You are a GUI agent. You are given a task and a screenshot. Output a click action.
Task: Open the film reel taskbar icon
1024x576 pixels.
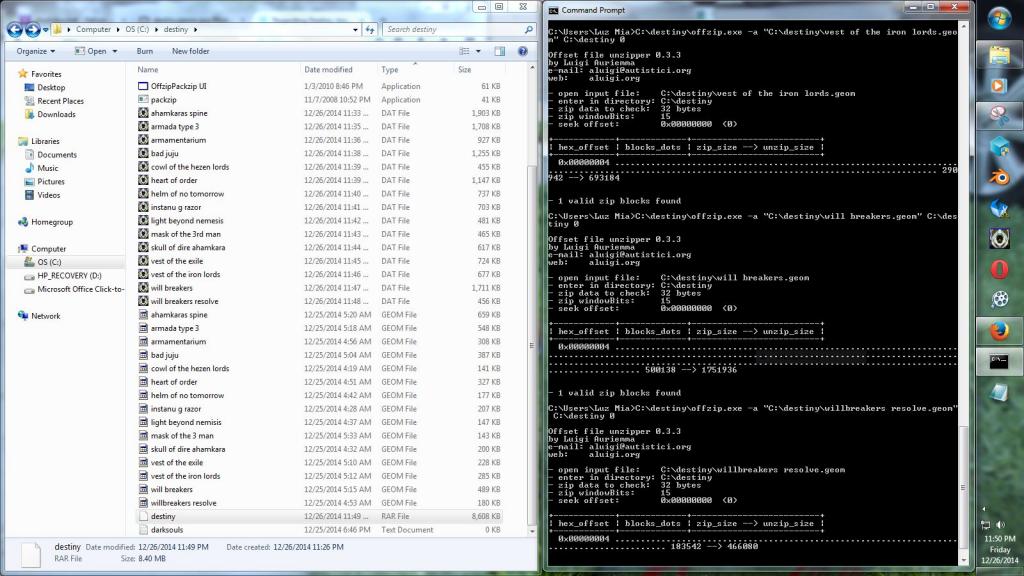tap(999, 300)
